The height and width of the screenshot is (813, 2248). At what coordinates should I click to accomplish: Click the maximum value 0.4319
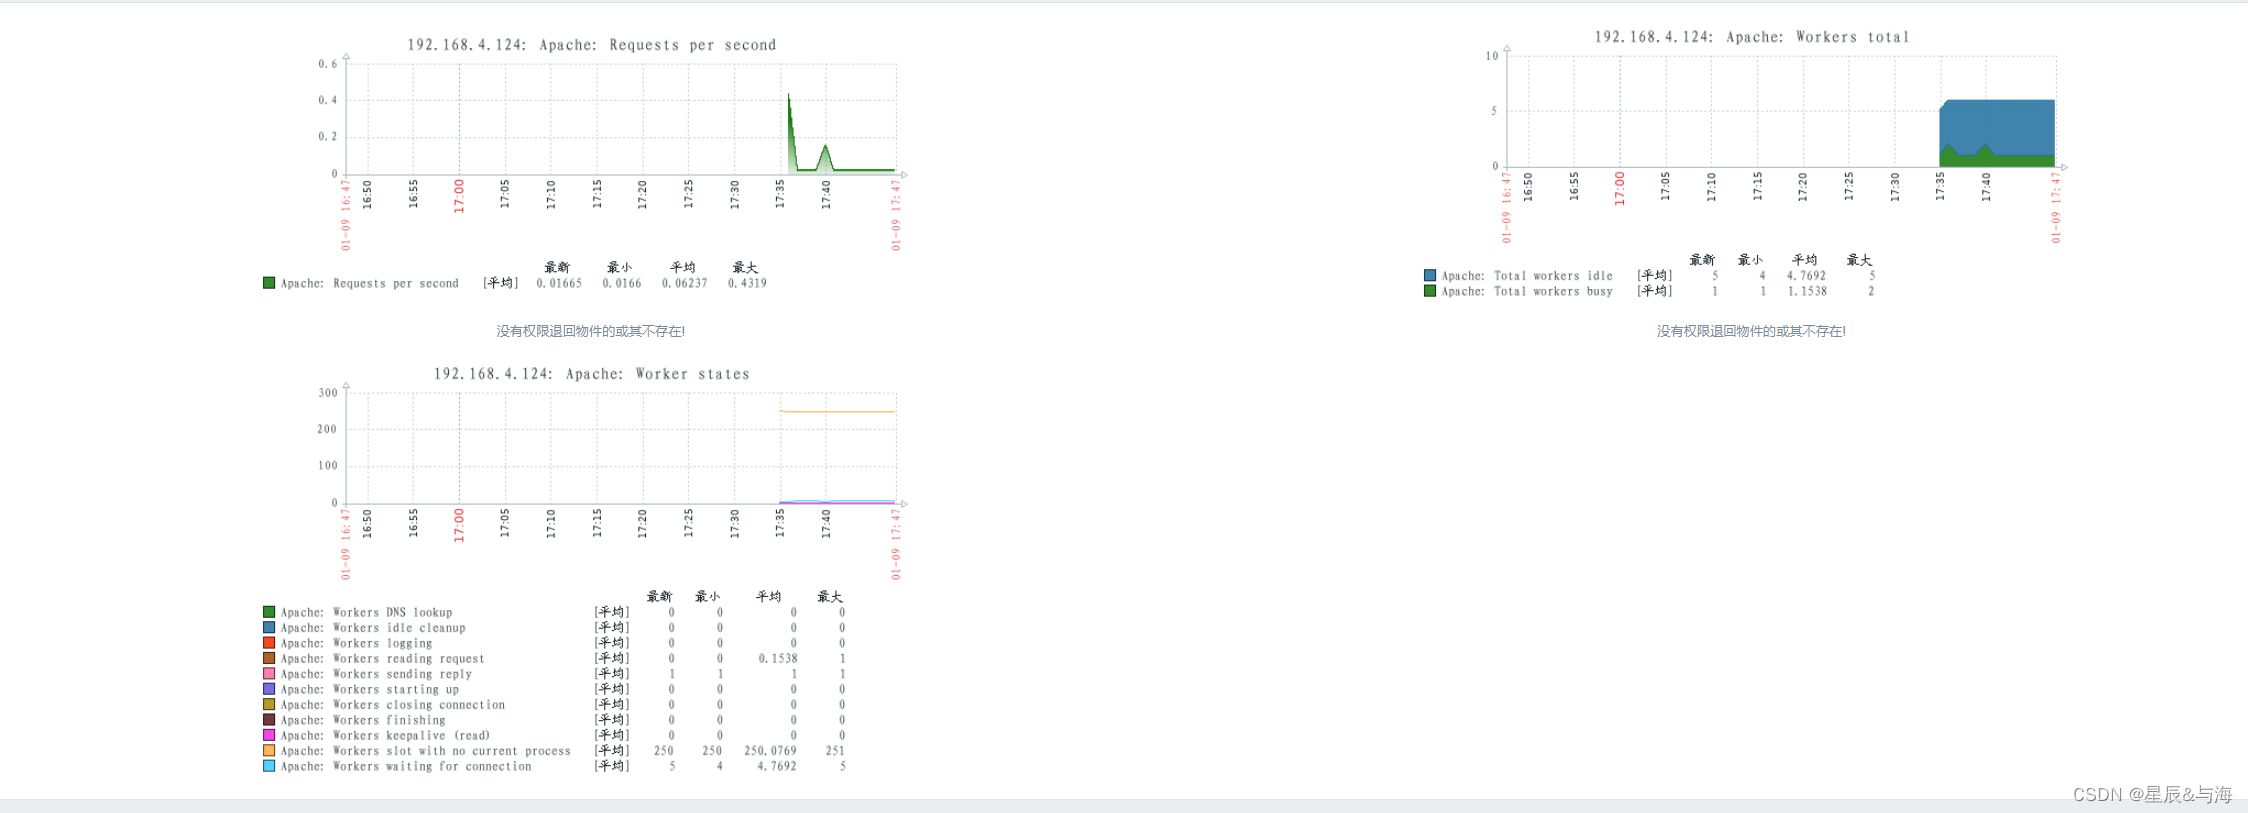pyautogui.click(x=748, y=284)
